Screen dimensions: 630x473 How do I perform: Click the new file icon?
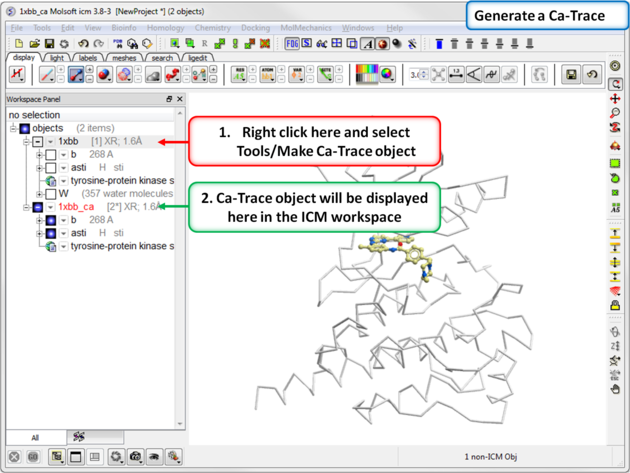17,44
